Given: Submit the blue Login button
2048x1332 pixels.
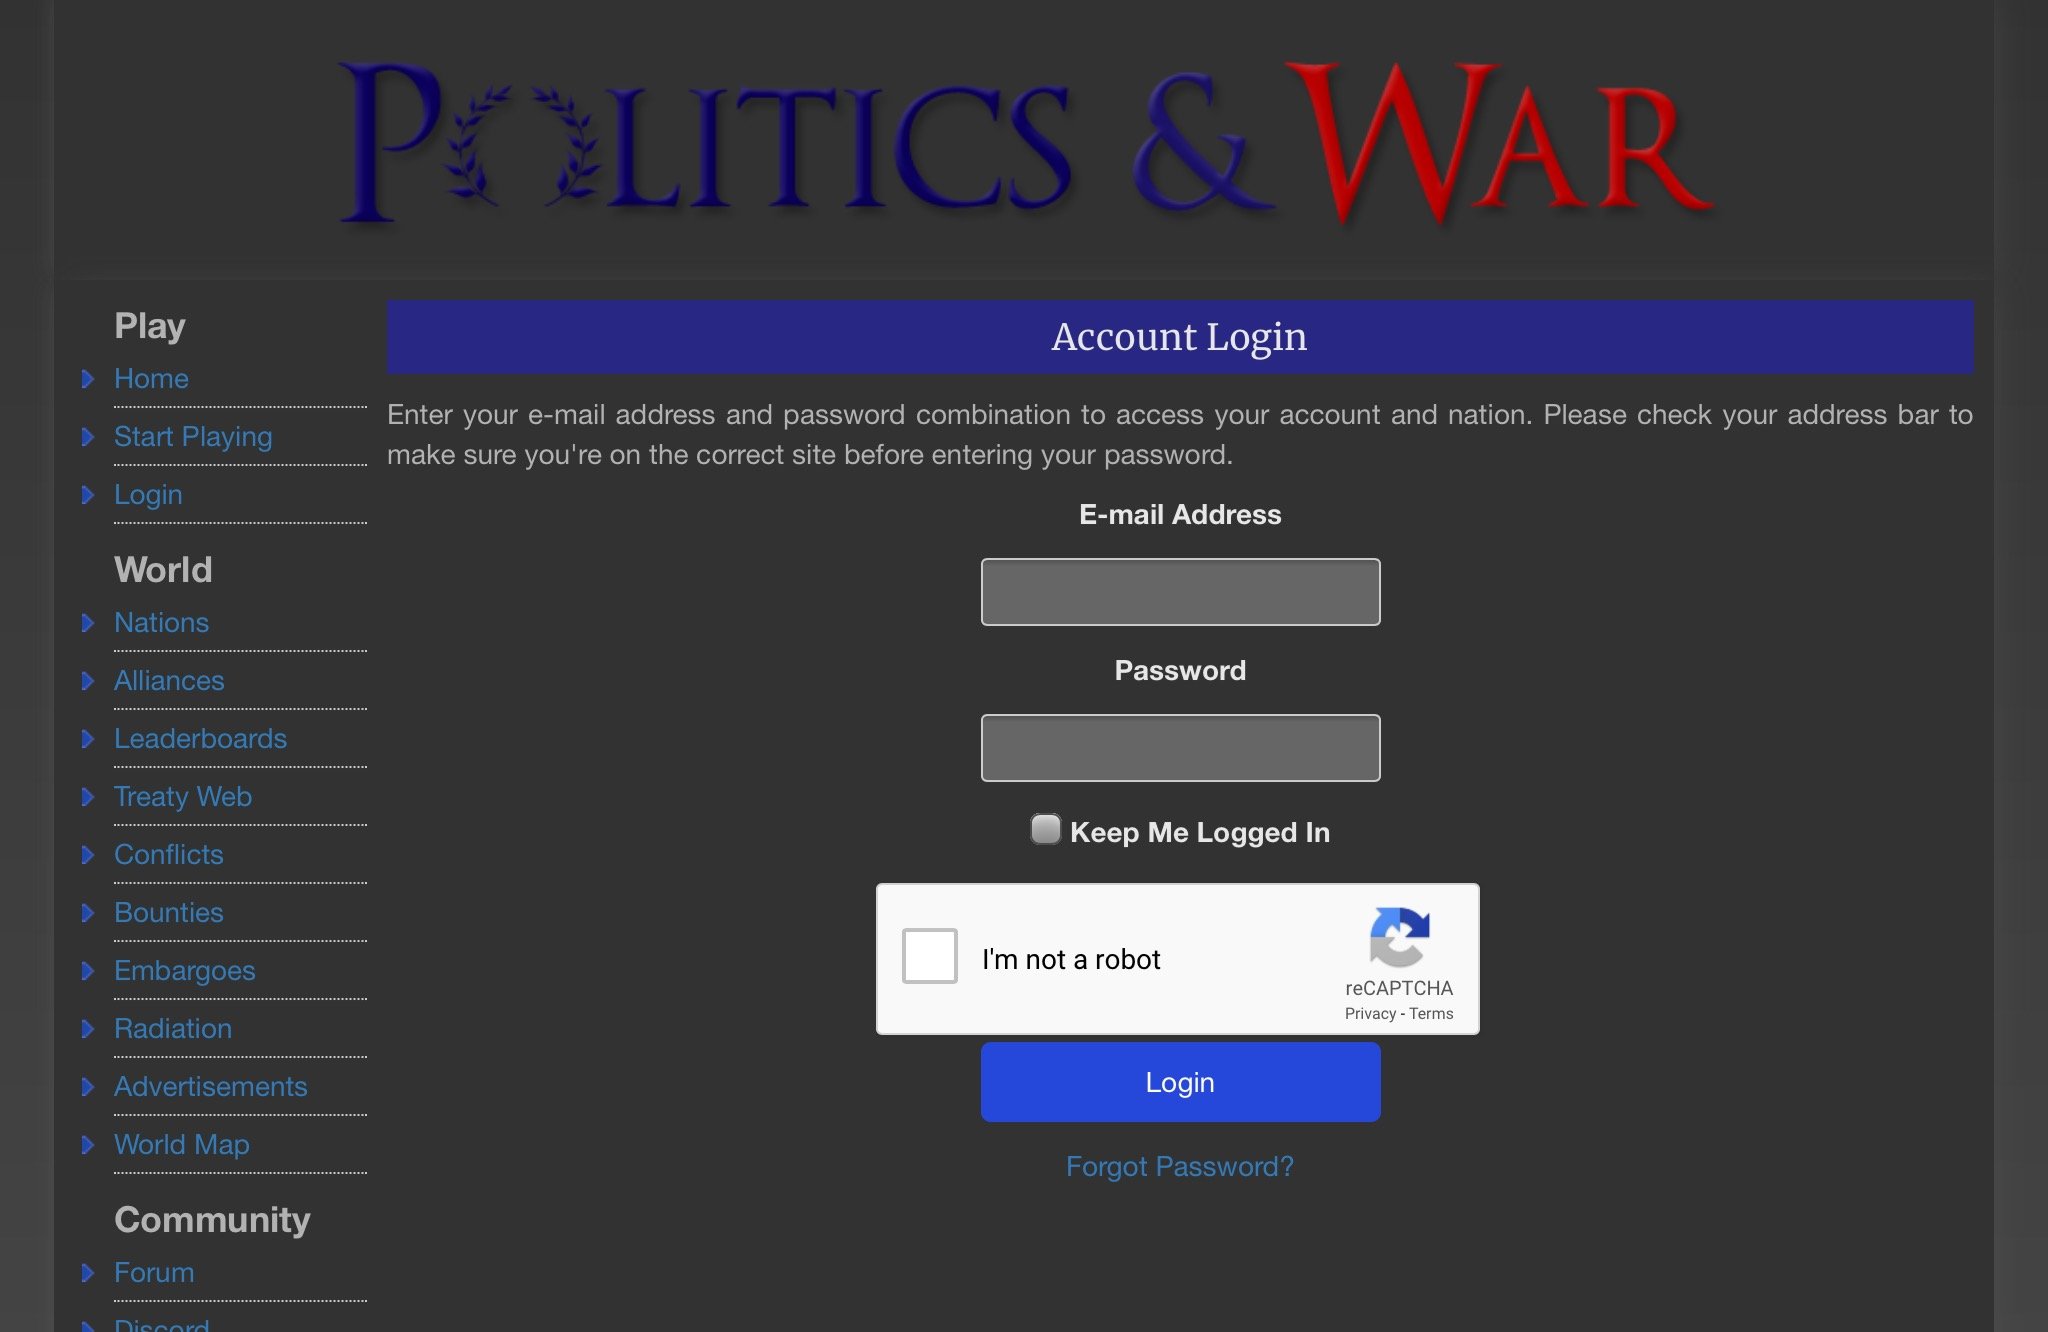Looking at the screenshot, I should pos(1180,1082).
